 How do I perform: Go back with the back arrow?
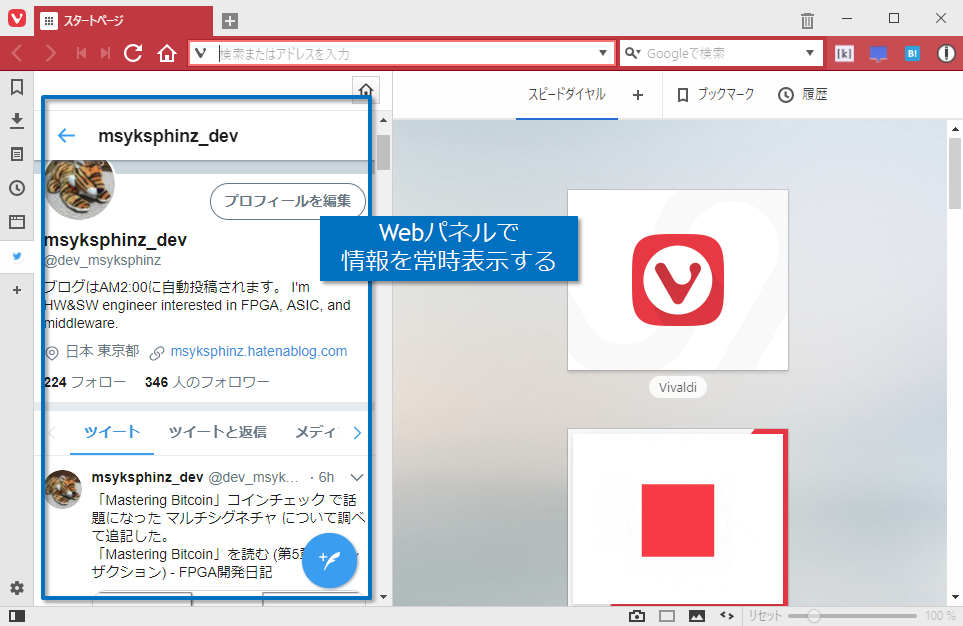[17, 53]
